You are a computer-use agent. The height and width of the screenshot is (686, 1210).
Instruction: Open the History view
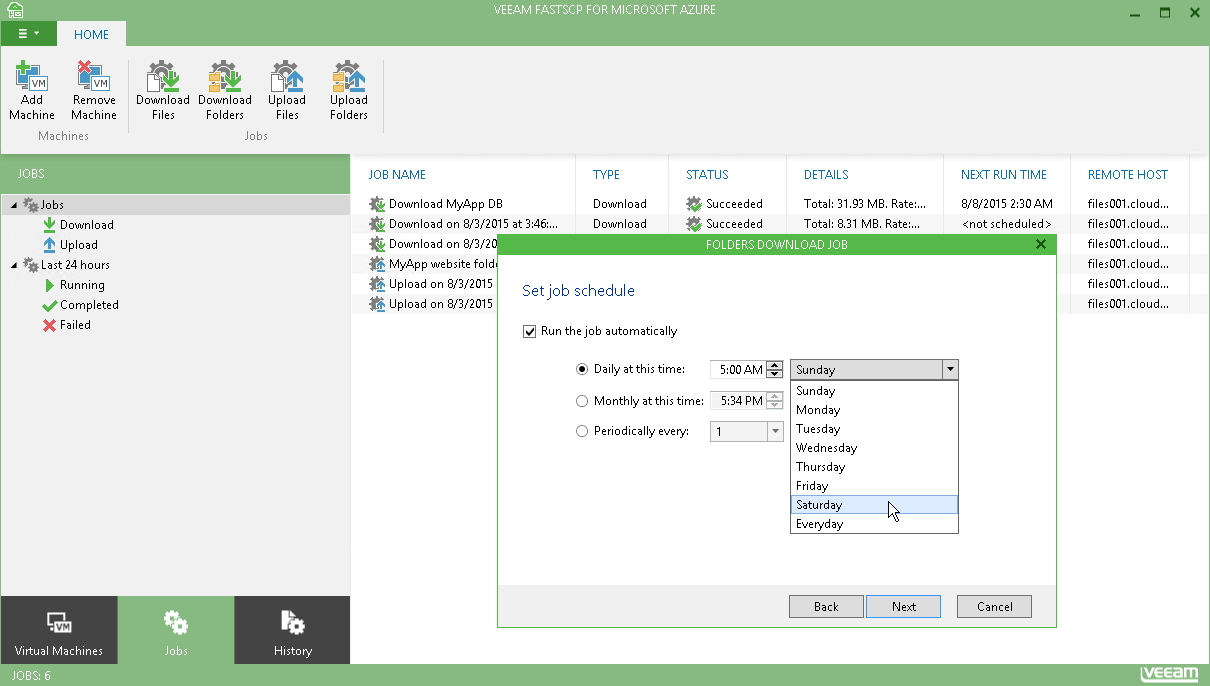tap(292, 630)
